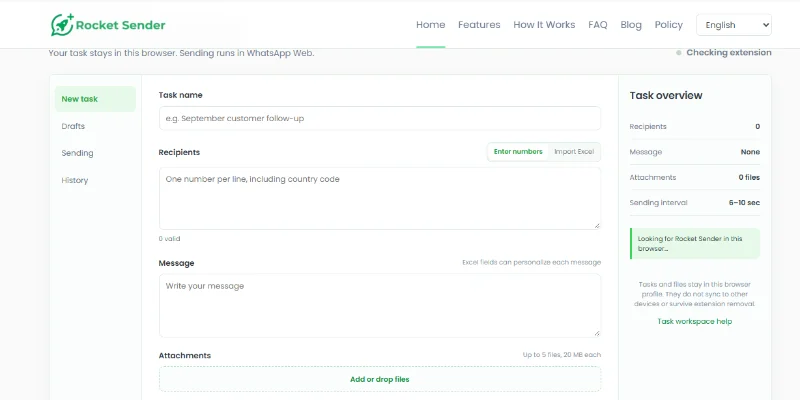This screenshot has width=800, height=400.
Task: Click the Checking extension status text
Action: point(729,53)
